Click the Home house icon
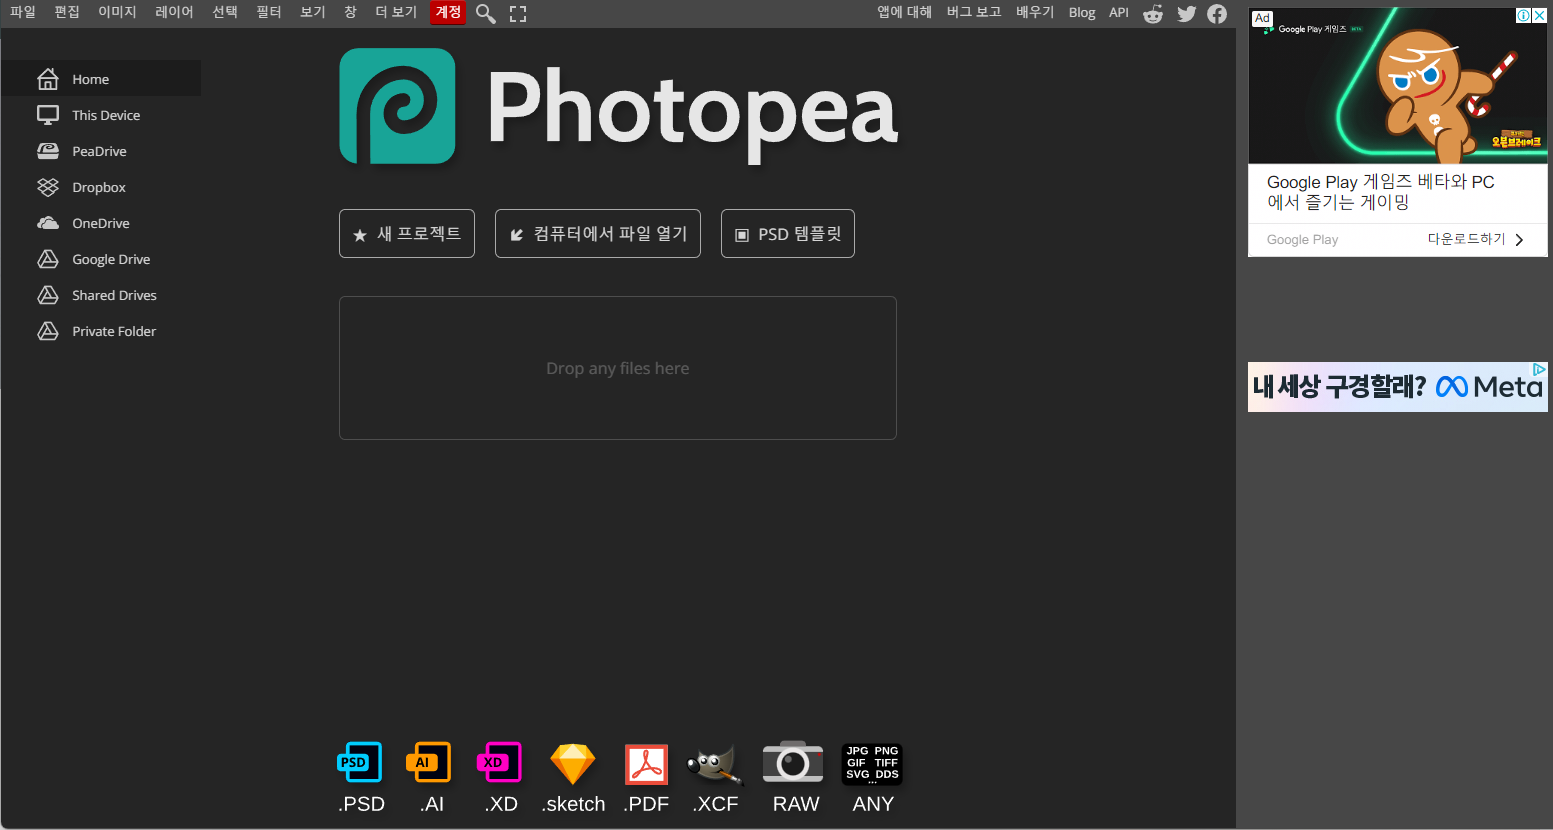Viewport: 1553px width, 830px height. (48, 79)
